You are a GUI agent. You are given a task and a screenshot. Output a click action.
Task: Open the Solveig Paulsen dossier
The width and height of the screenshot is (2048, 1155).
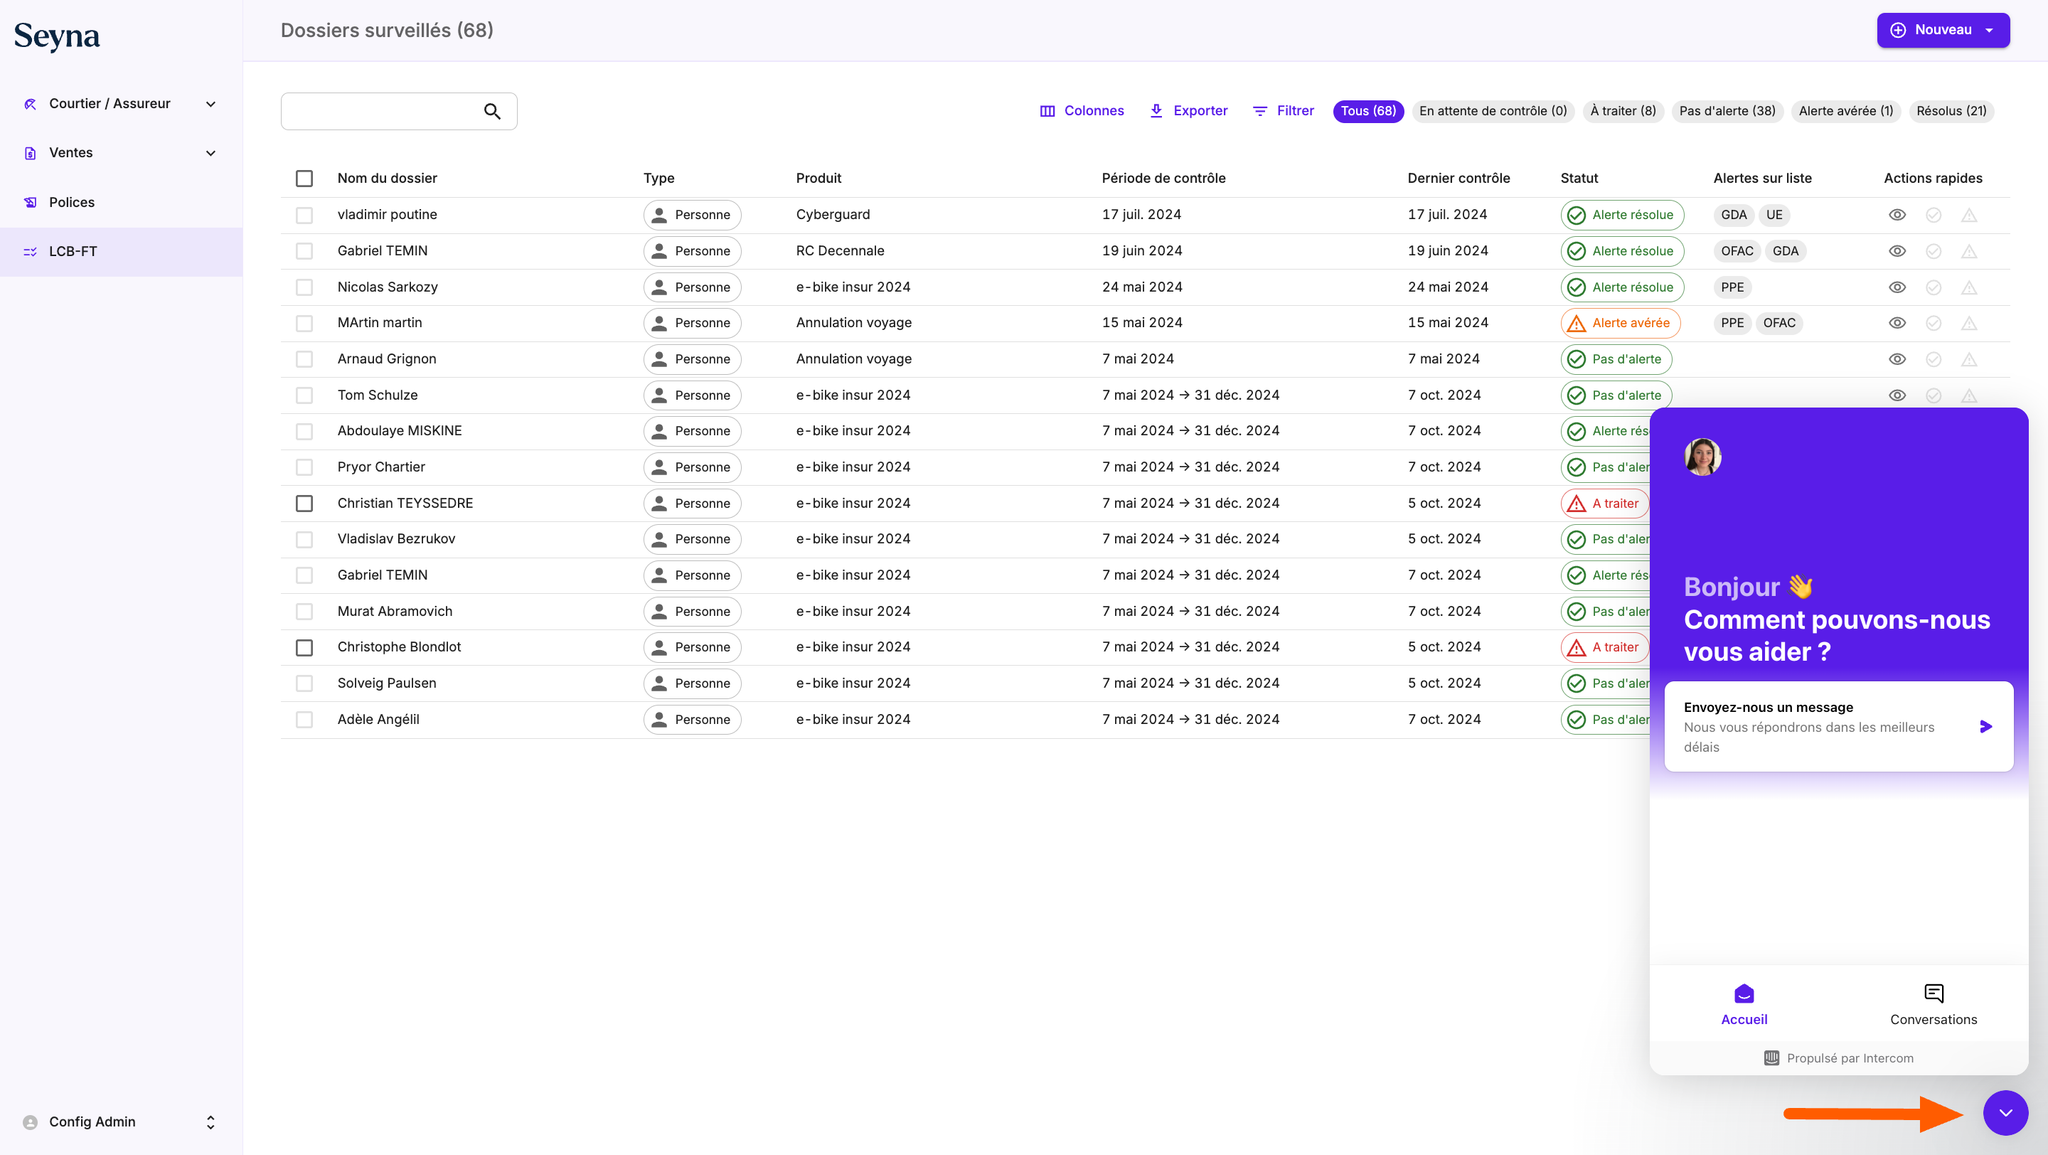click(x=387, y=683)
